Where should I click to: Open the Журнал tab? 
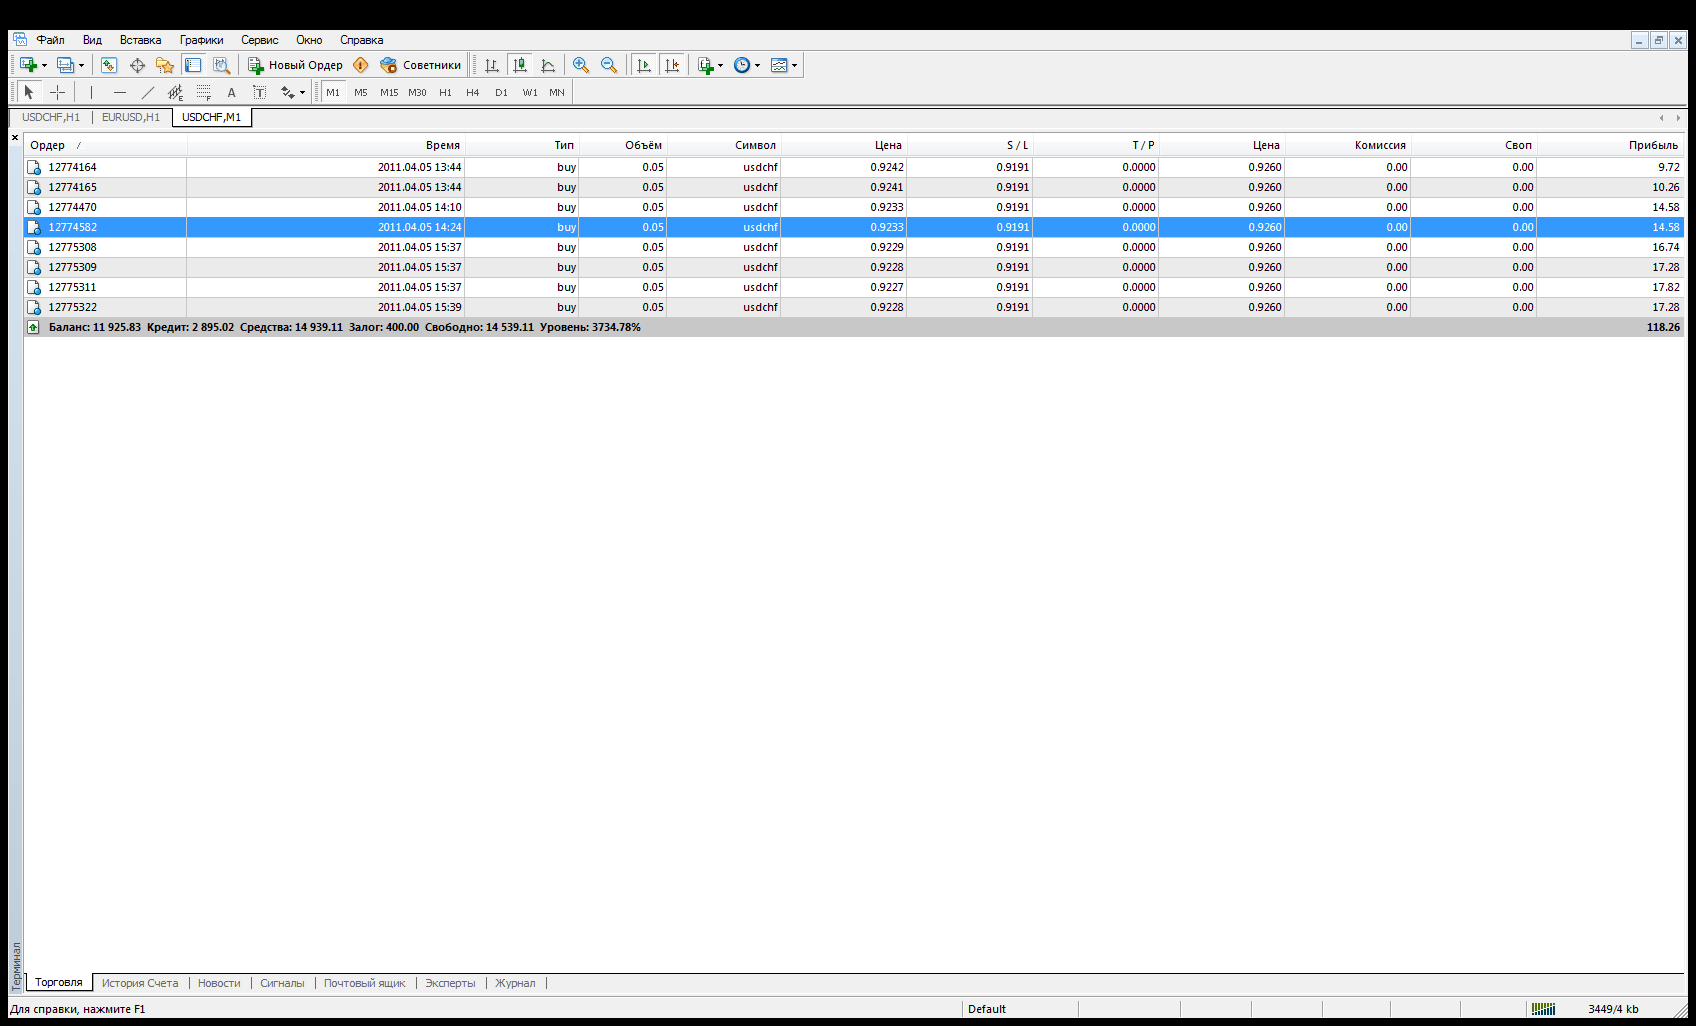point(515,983)
